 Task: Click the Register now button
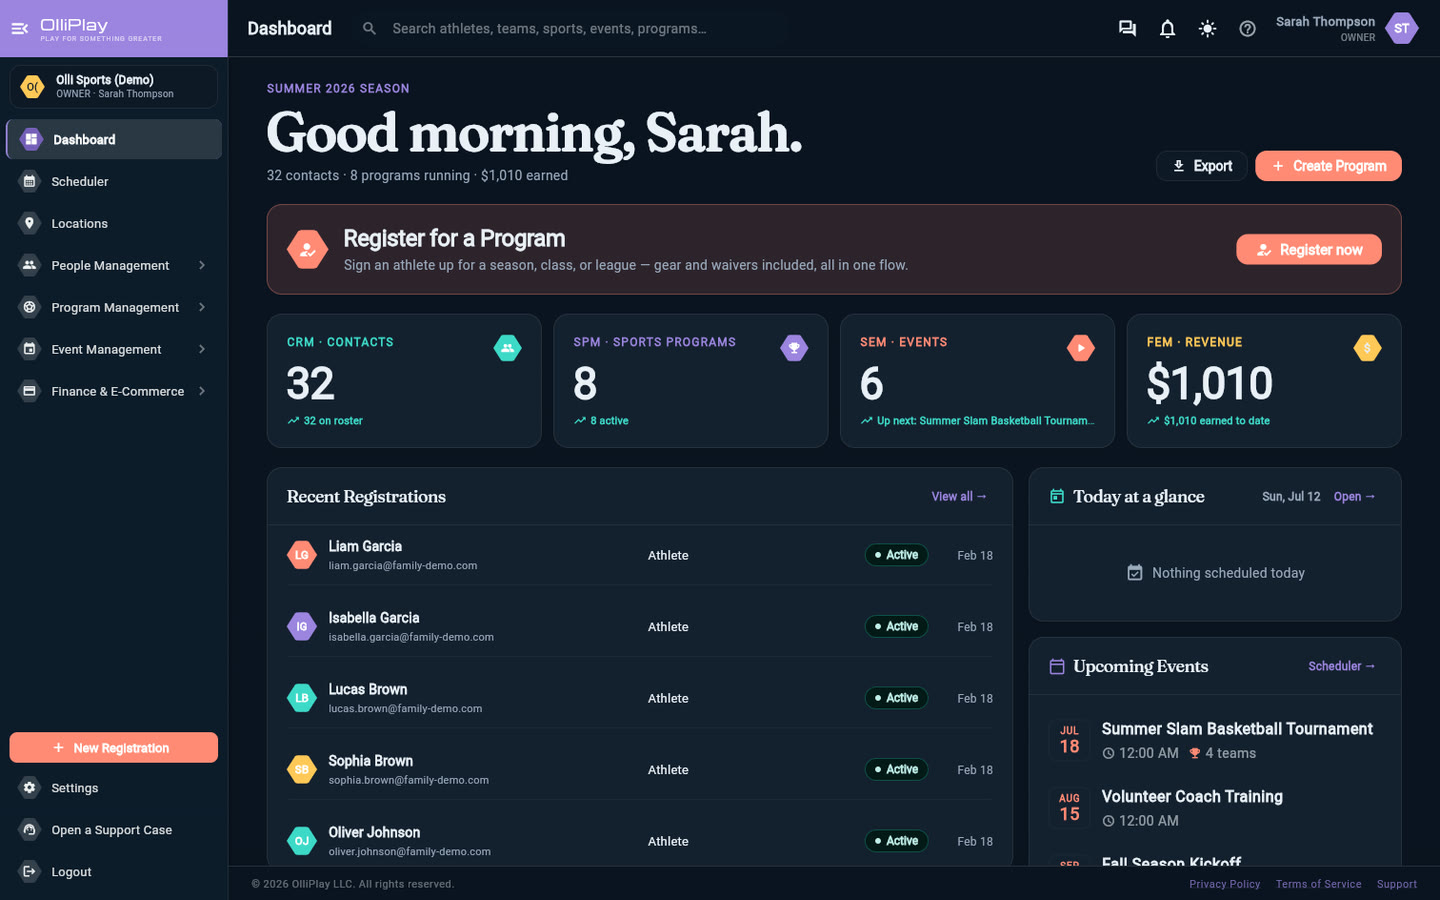click(1309, 250)
